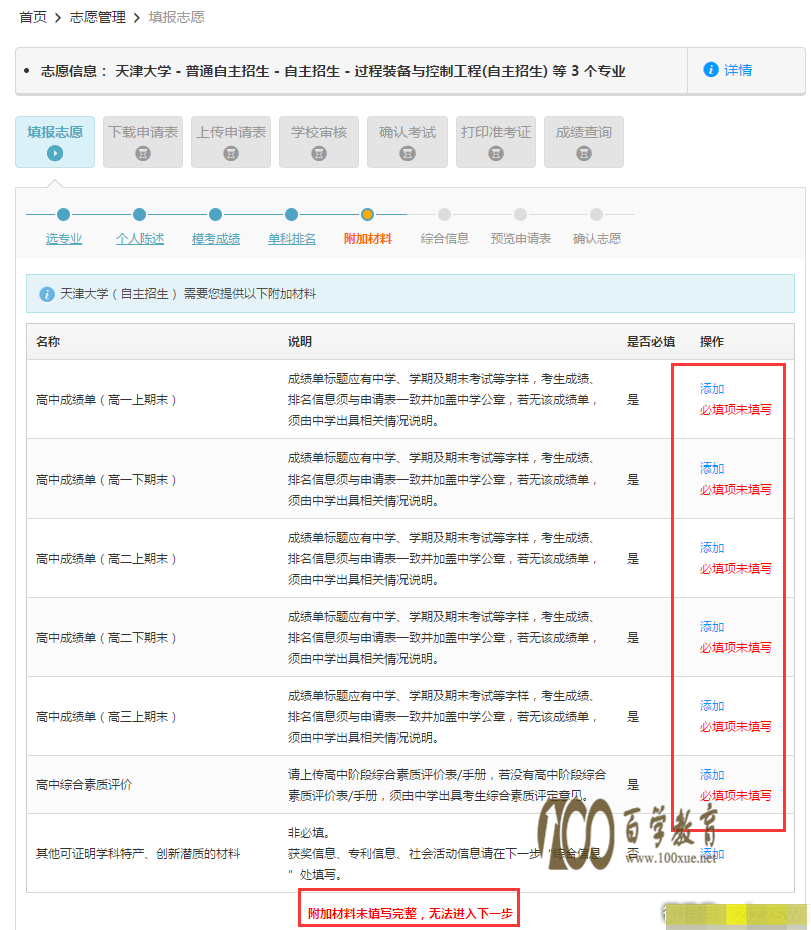Open the 模考成绩 step link
811x930 pixels.
point(216,239)
